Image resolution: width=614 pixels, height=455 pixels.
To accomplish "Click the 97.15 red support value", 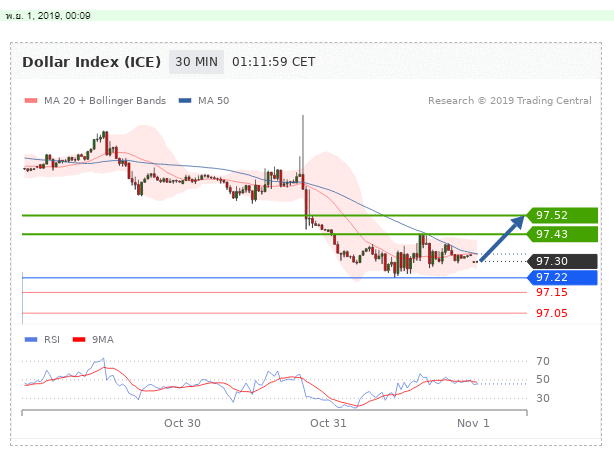I will (x=552, y=292).
